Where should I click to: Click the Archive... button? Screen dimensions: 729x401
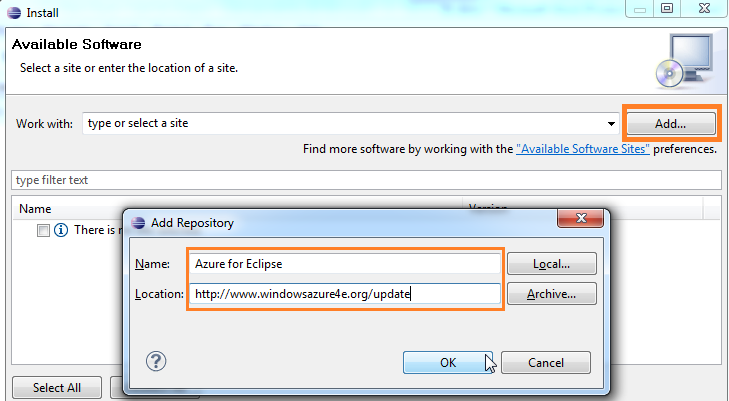point(551,294)
